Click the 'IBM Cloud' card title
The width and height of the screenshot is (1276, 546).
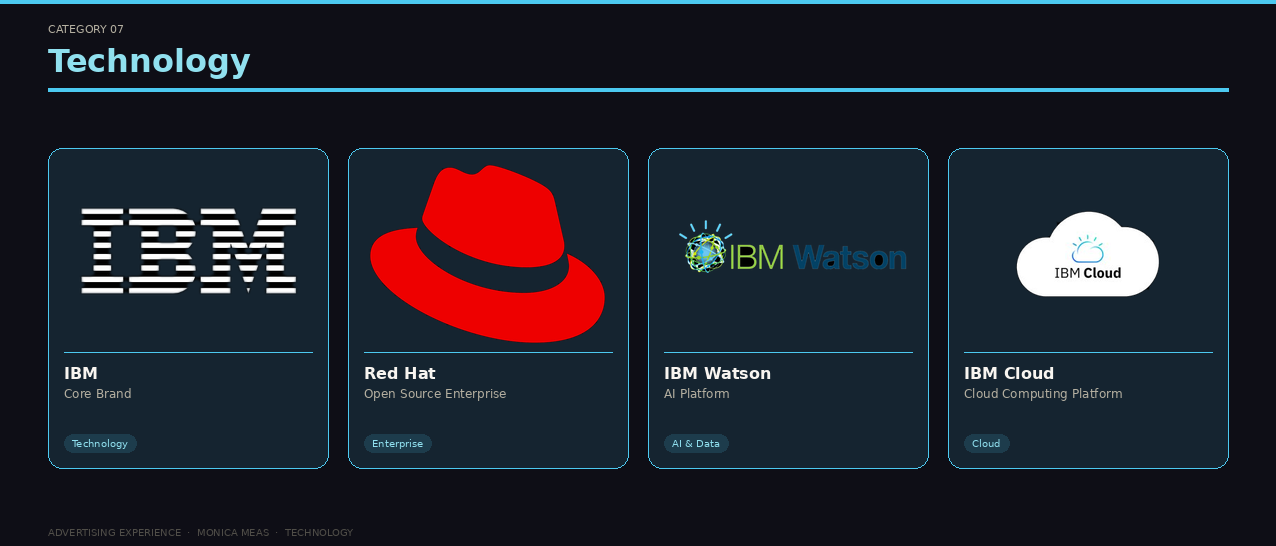click(x=1009, y=373)
